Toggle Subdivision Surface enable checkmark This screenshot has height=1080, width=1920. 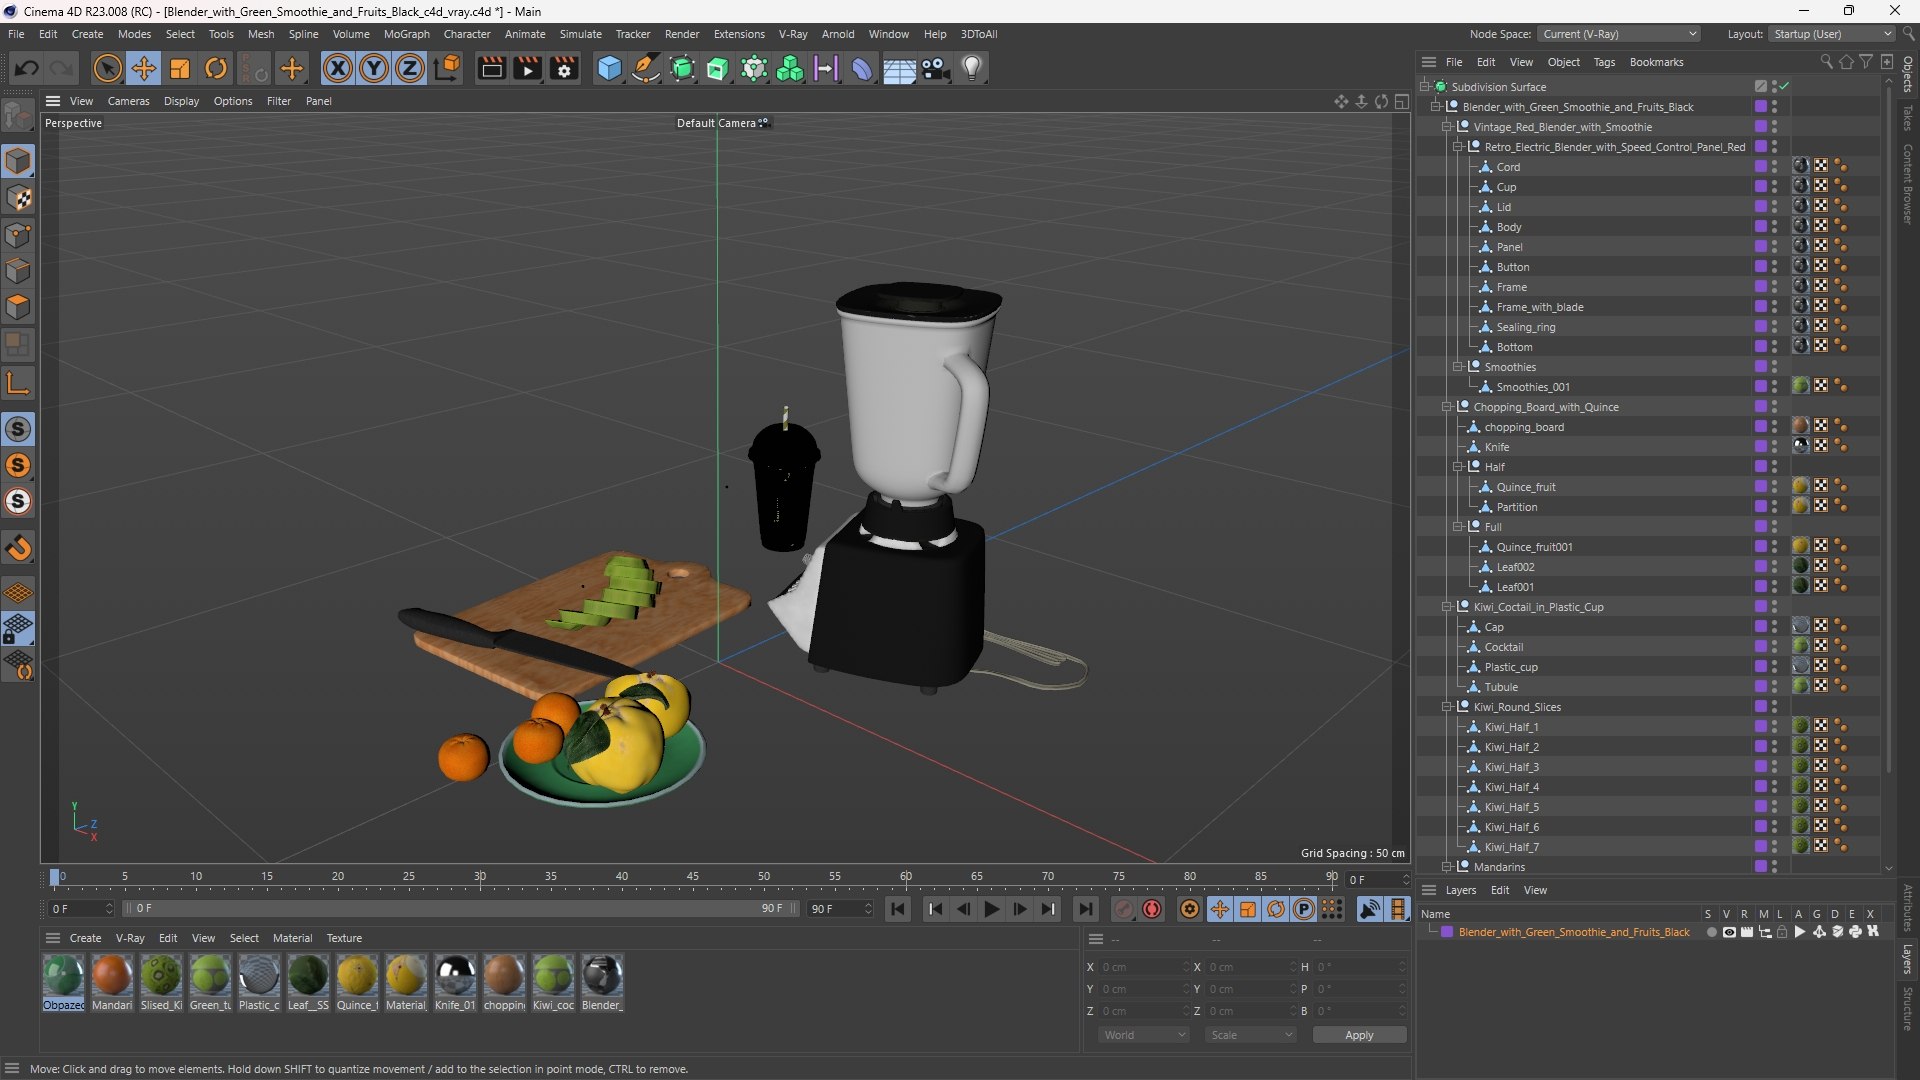[x=1784, y=87]
